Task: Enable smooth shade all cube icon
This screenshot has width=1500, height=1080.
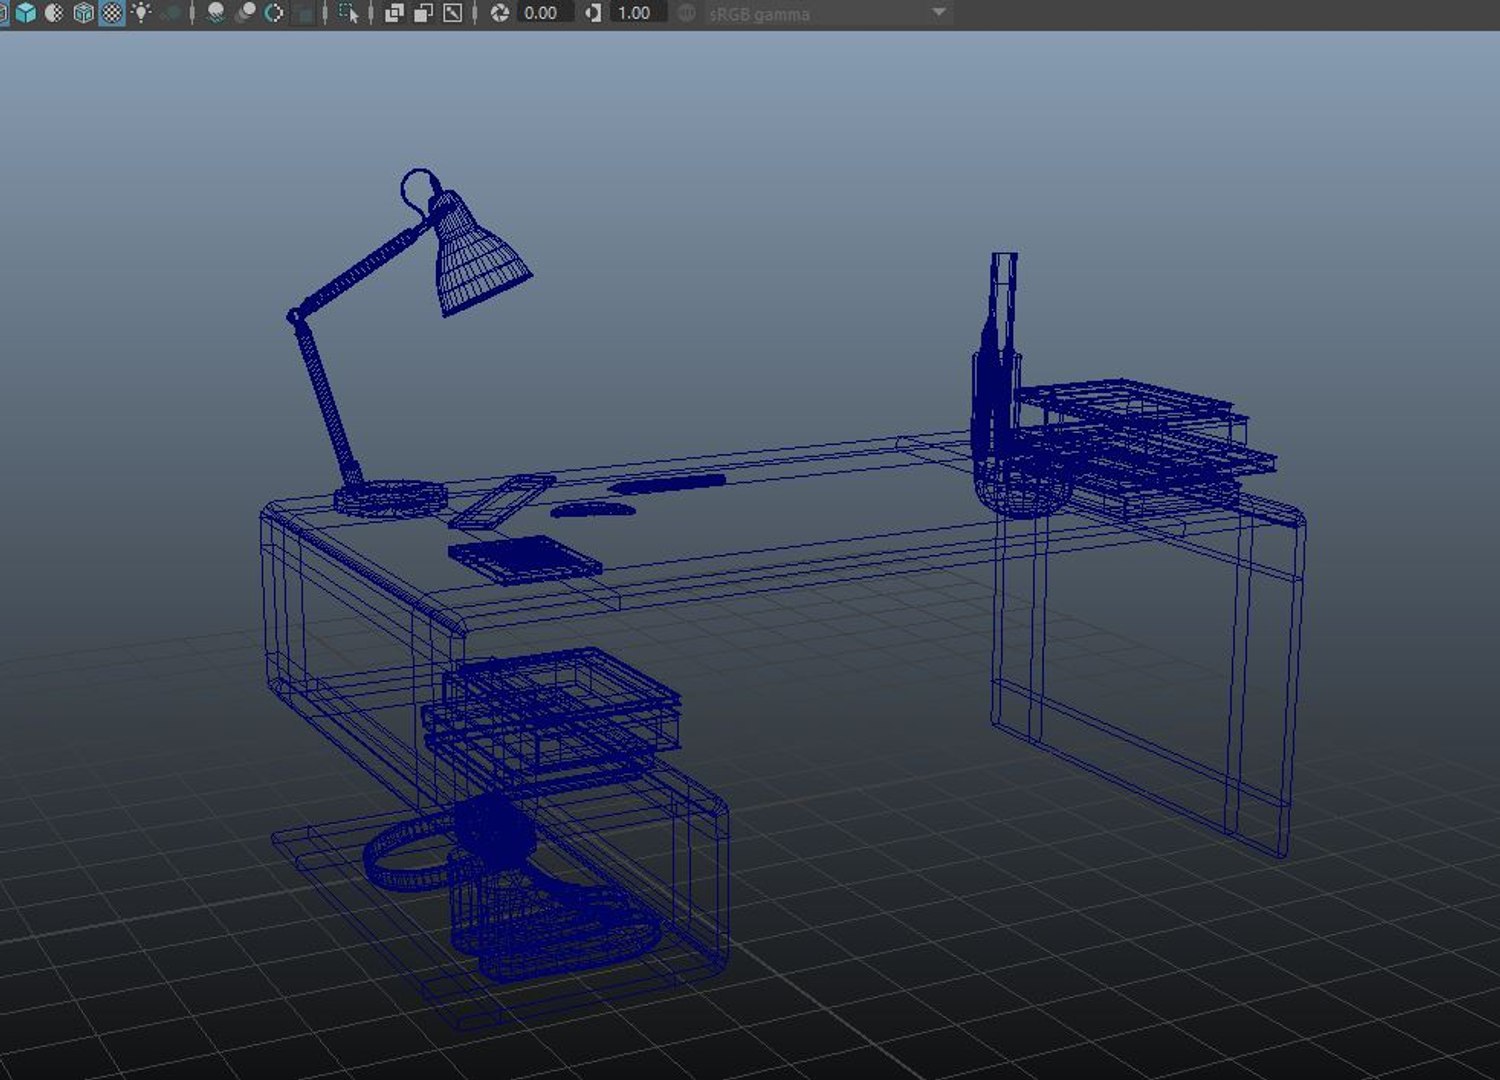Action: click(x=25, y=13)
